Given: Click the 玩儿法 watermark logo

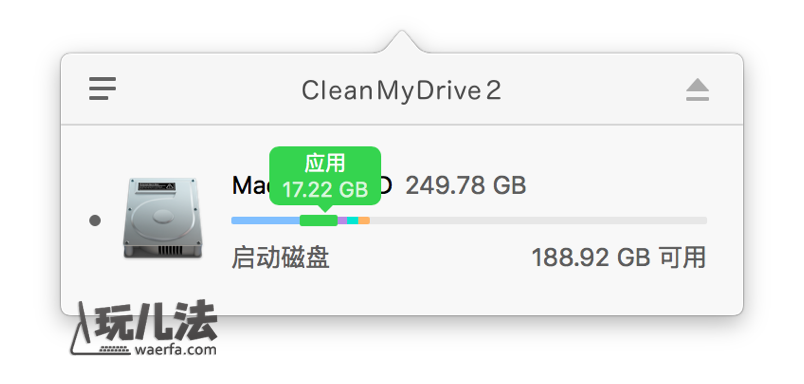Looking at the screenshot, I should pyautogui.click(x=145, y=328).
